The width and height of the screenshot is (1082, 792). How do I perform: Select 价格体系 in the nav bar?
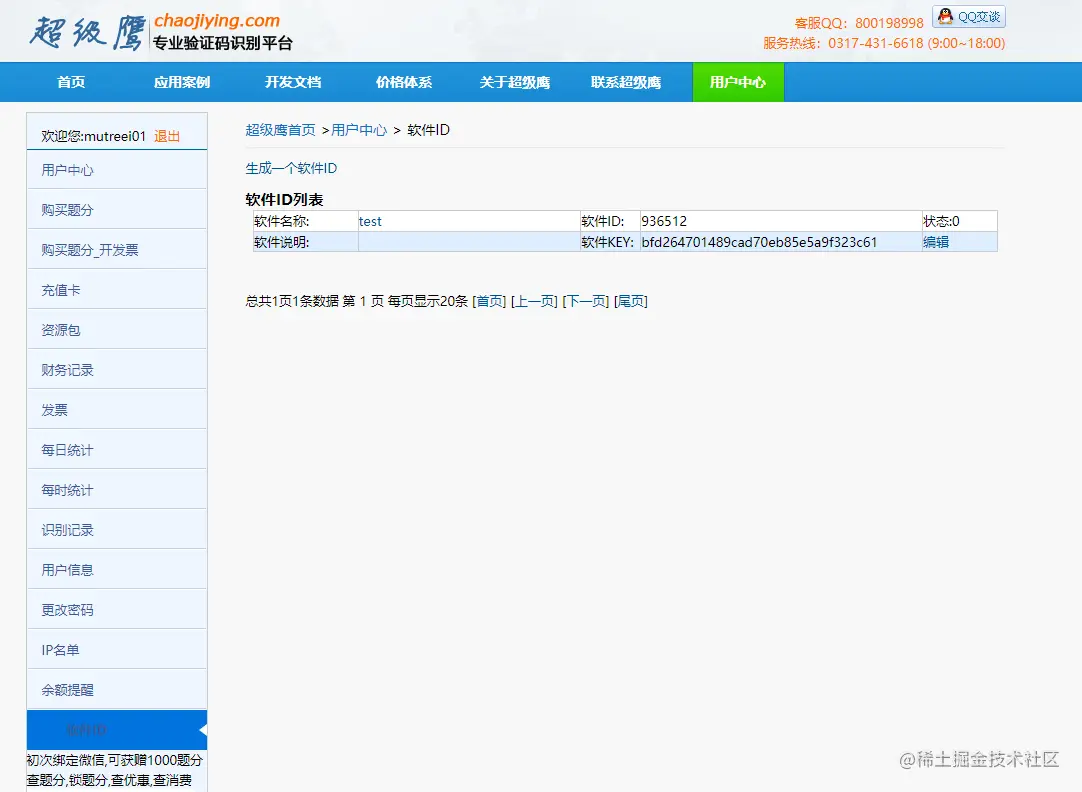tap(404, 82)
